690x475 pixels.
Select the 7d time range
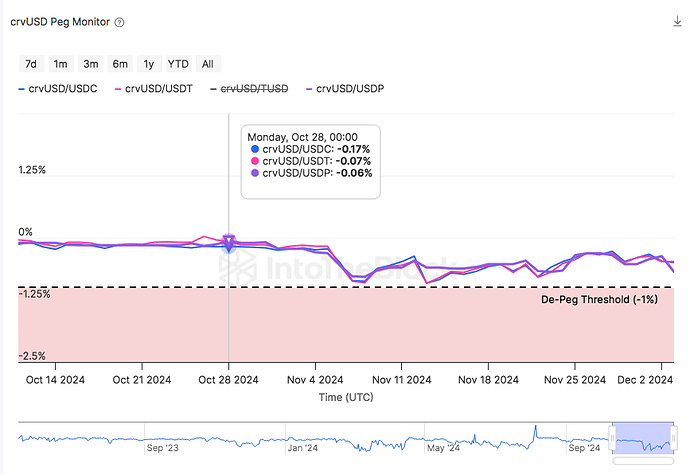(31, 64)
